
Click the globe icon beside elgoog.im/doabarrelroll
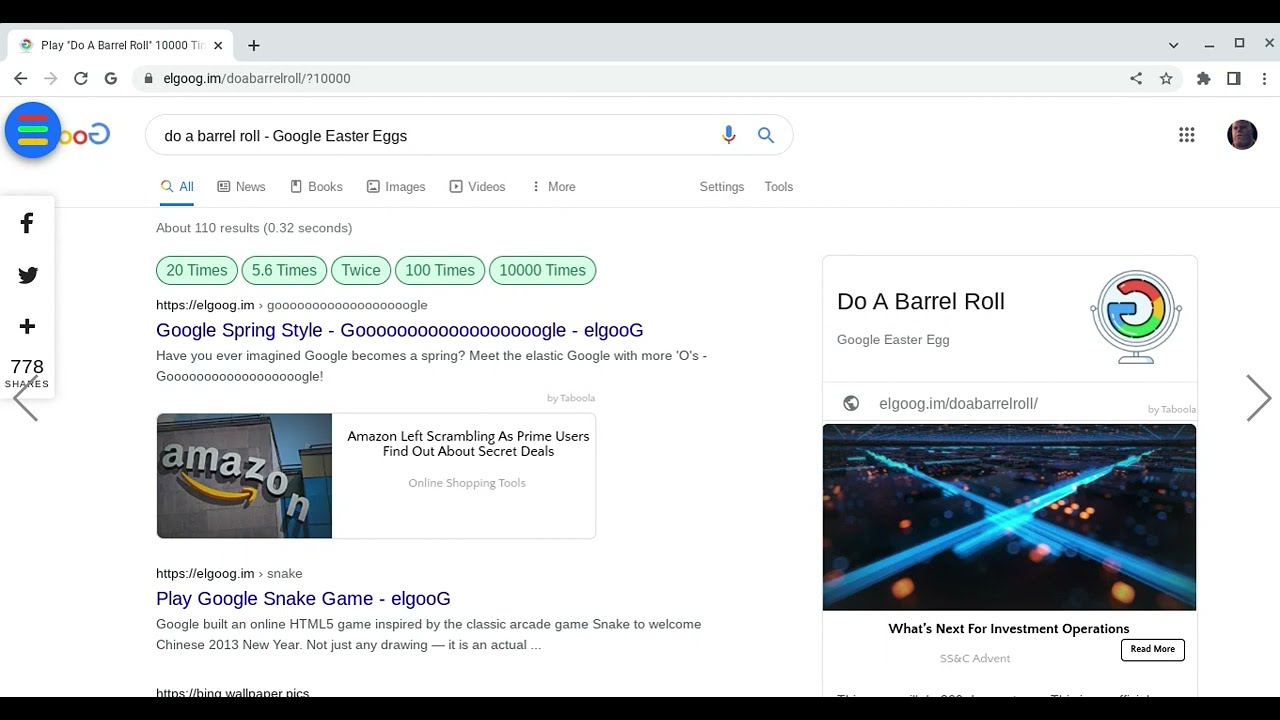(x=851, y=403)
